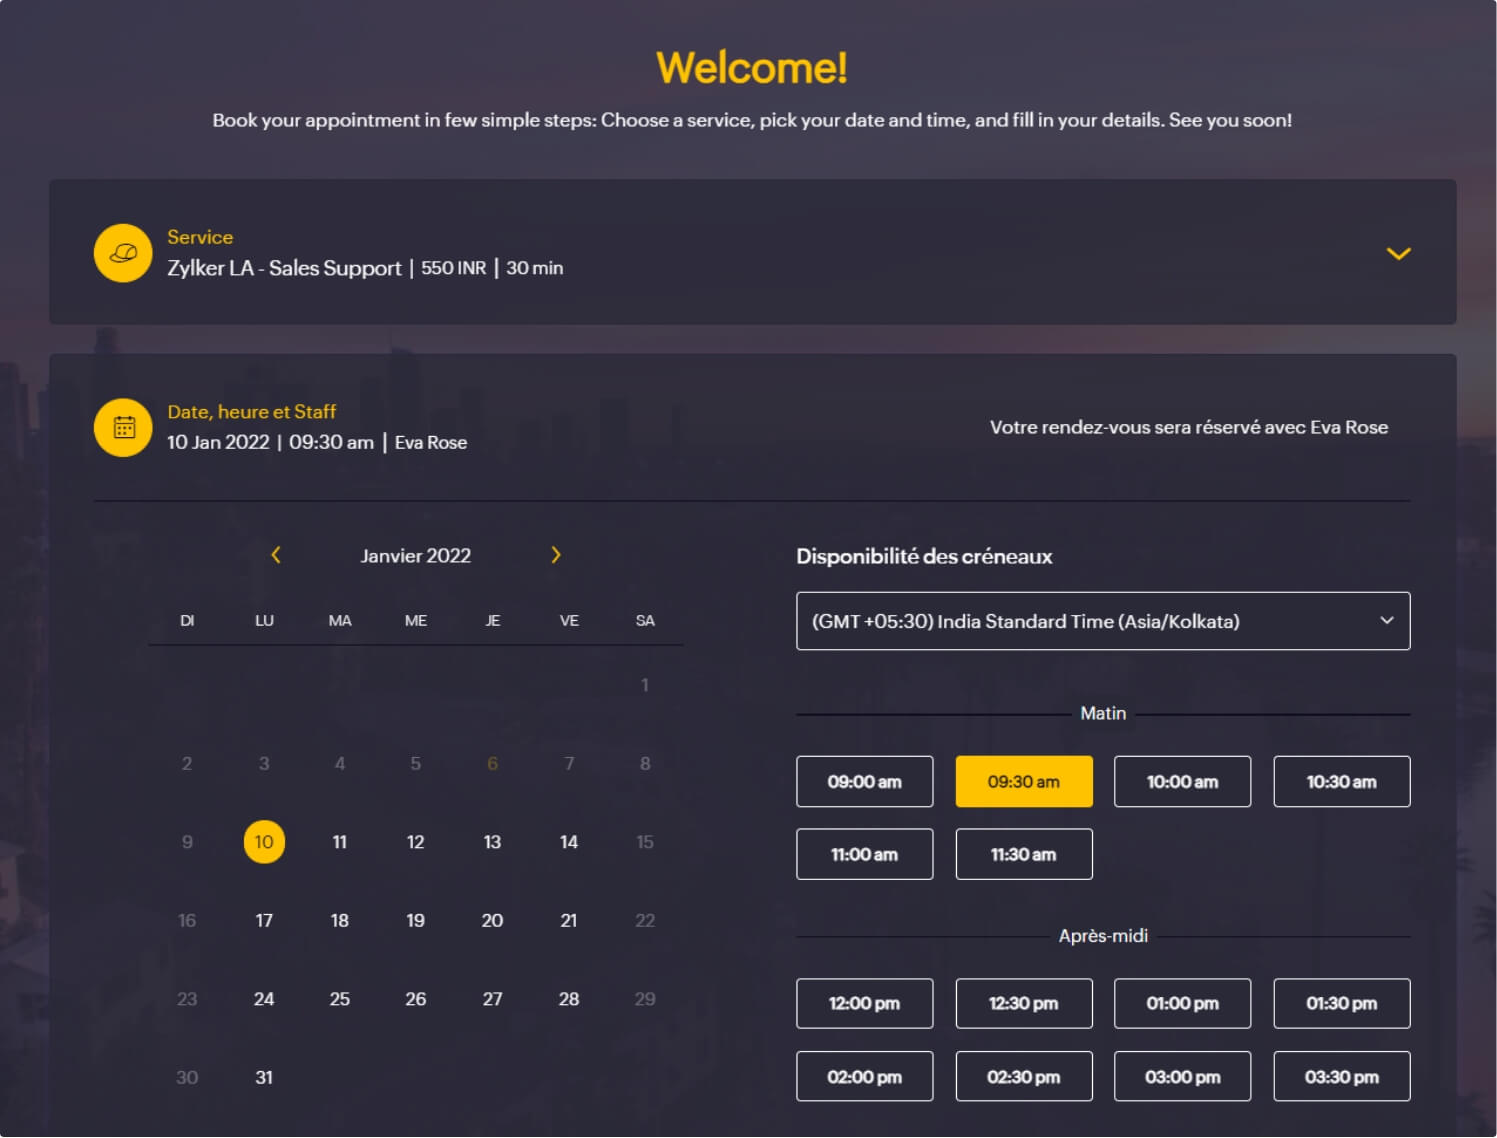The image size is (1497, 1138).
Task: Click Zylker LA - Sales Support text
Action: (x=284, y=268)
